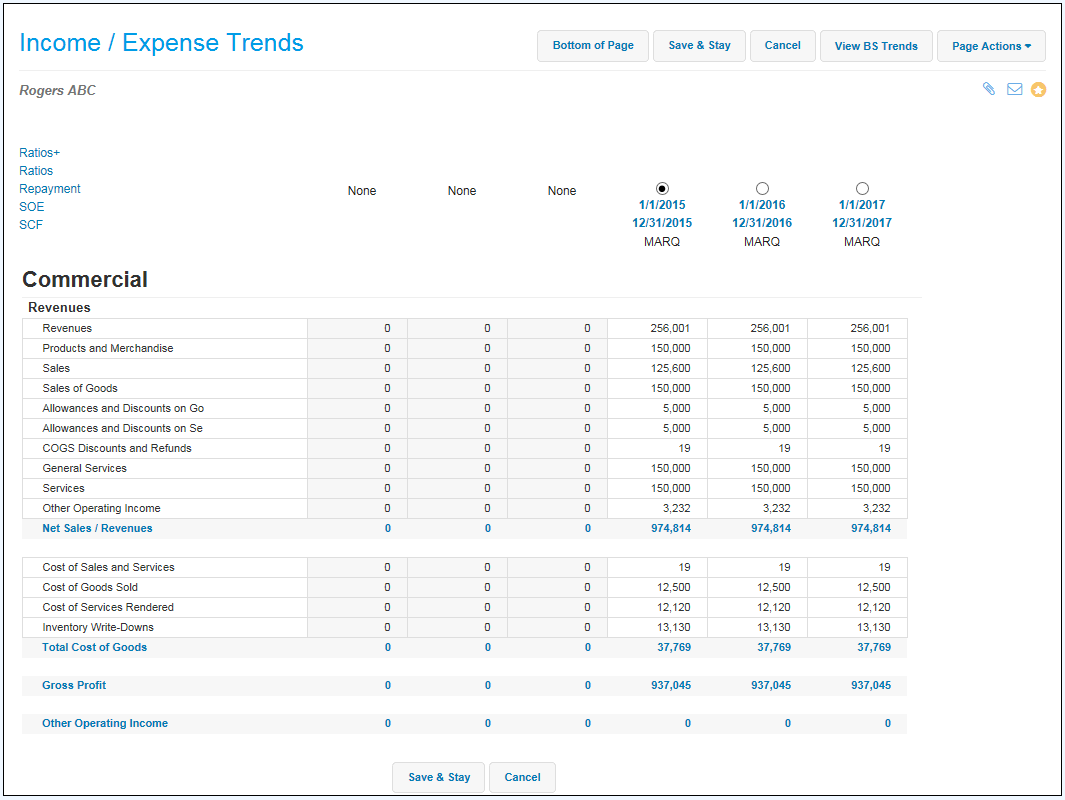The height and width of the screenshot is (800, 1065).
Task: Edit Cost of Goods Sold 2015 value
Action: 657,587
